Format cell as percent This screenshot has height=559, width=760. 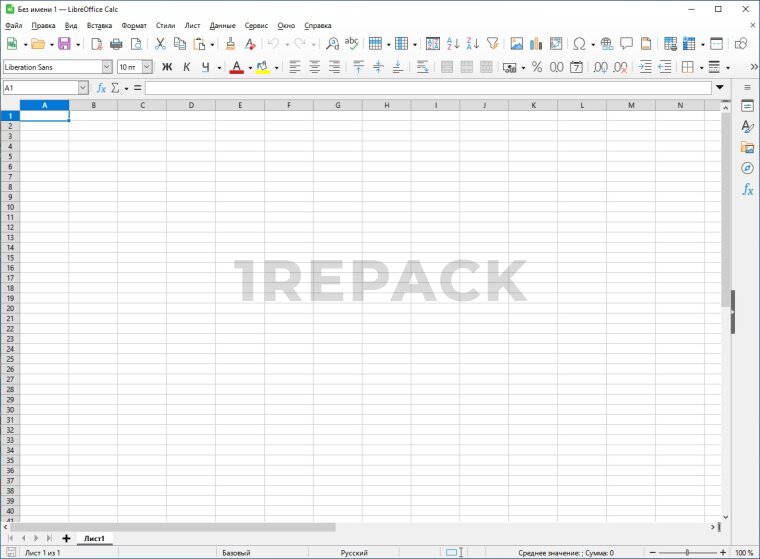(x=536, y=67)
